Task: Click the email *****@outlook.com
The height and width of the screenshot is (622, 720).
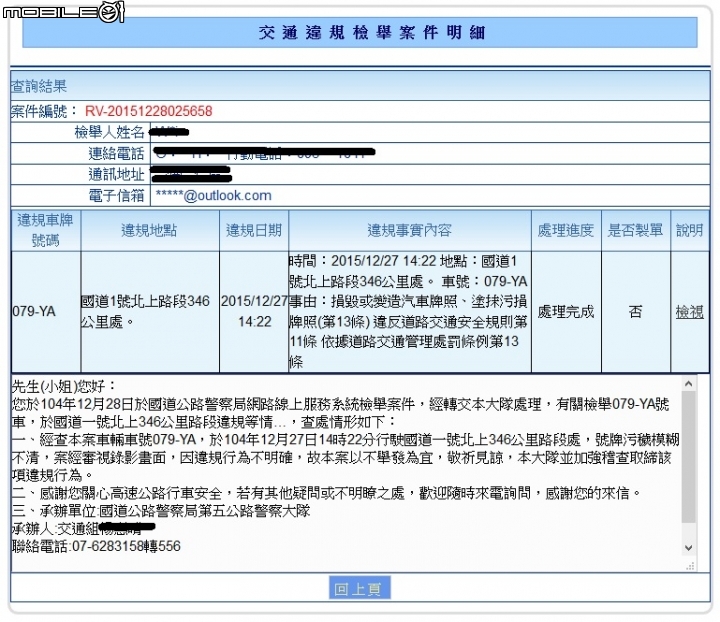Action: coord(214,196)
